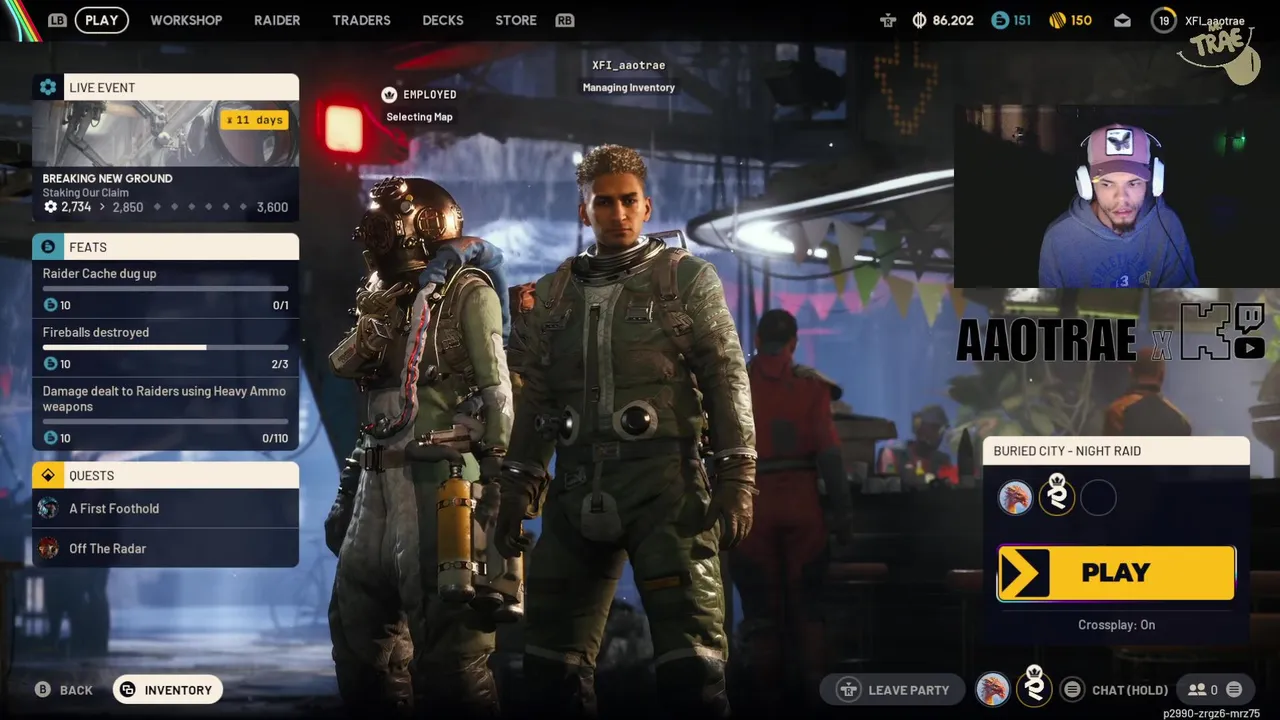This screenshot has width=1280, height=720.
Task: Click the A First Foothold quest portrait icon
Action: (x=48, y=508)
